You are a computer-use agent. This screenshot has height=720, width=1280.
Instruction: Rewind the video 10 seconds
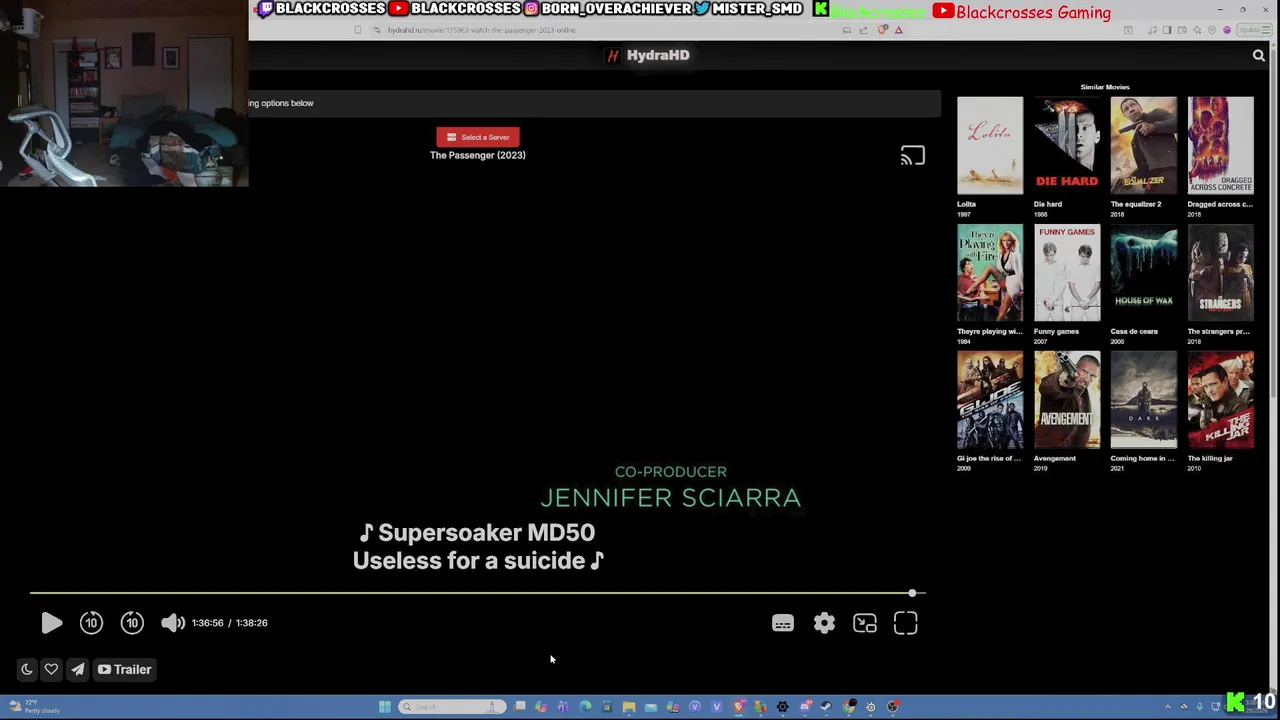(x=91, y=623)
